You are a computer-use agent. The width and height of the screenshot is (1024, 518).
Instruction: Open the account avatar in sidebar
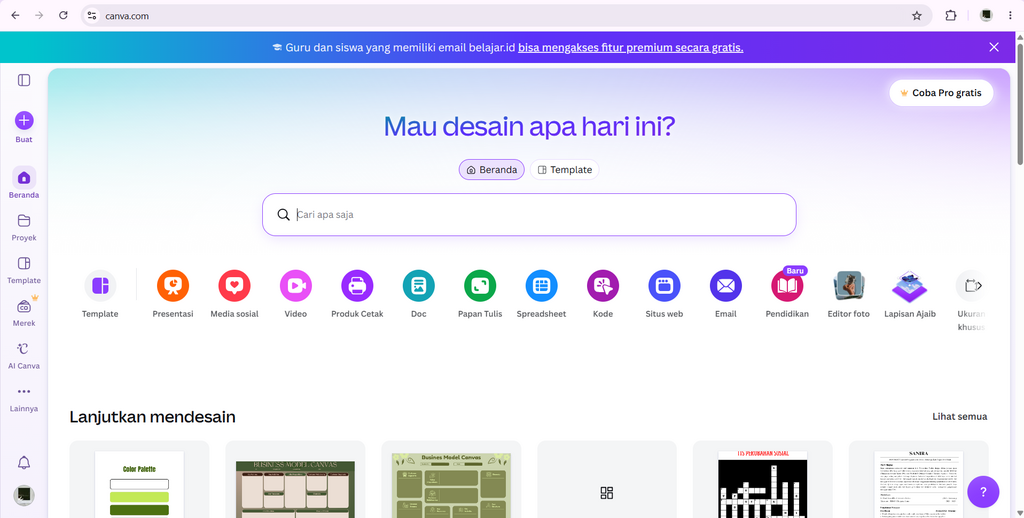coord(24,494)
